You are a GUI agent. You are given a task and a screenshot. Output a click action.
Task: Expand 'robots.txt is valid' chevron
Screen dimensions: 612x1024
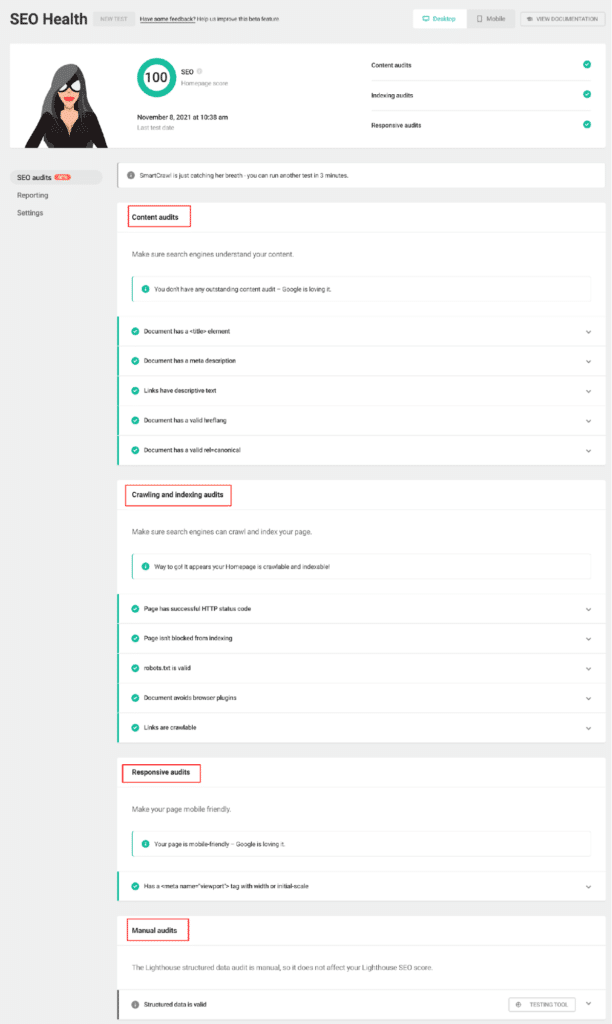pos(588,669)
